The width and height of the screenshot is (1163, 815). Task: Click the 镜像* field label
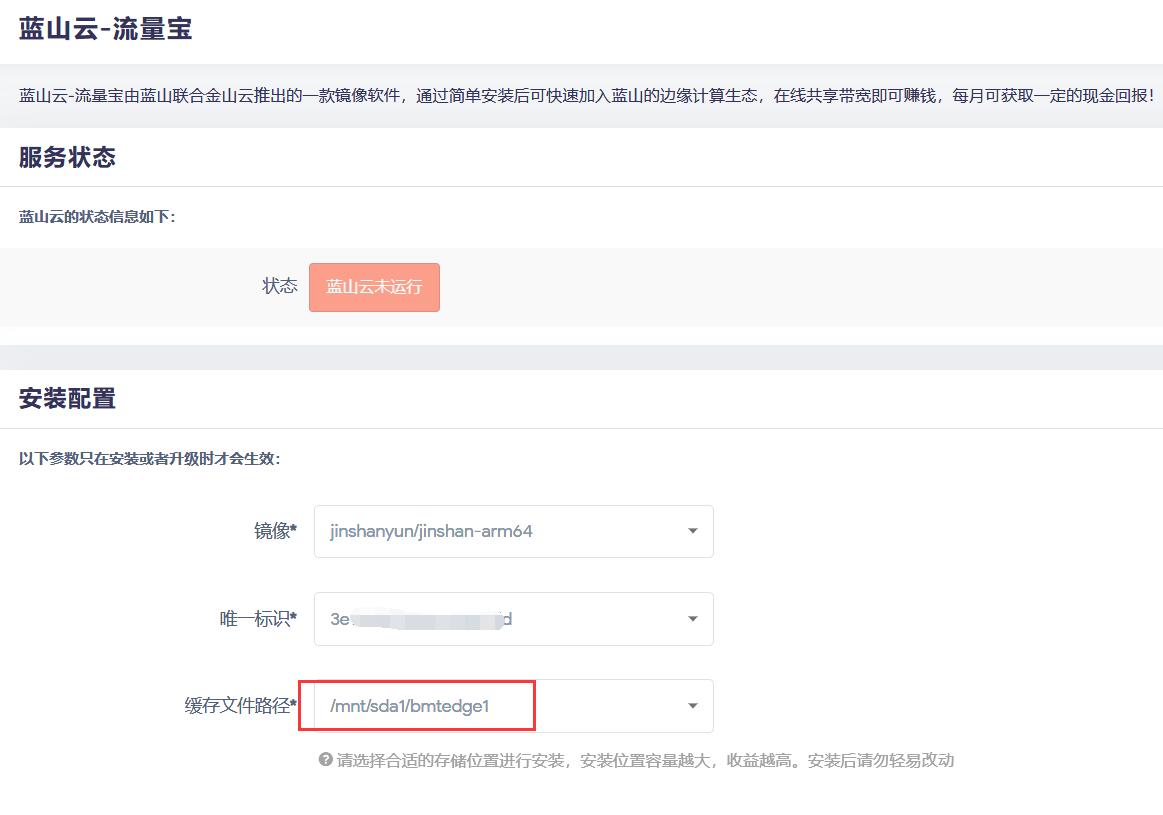275,531
